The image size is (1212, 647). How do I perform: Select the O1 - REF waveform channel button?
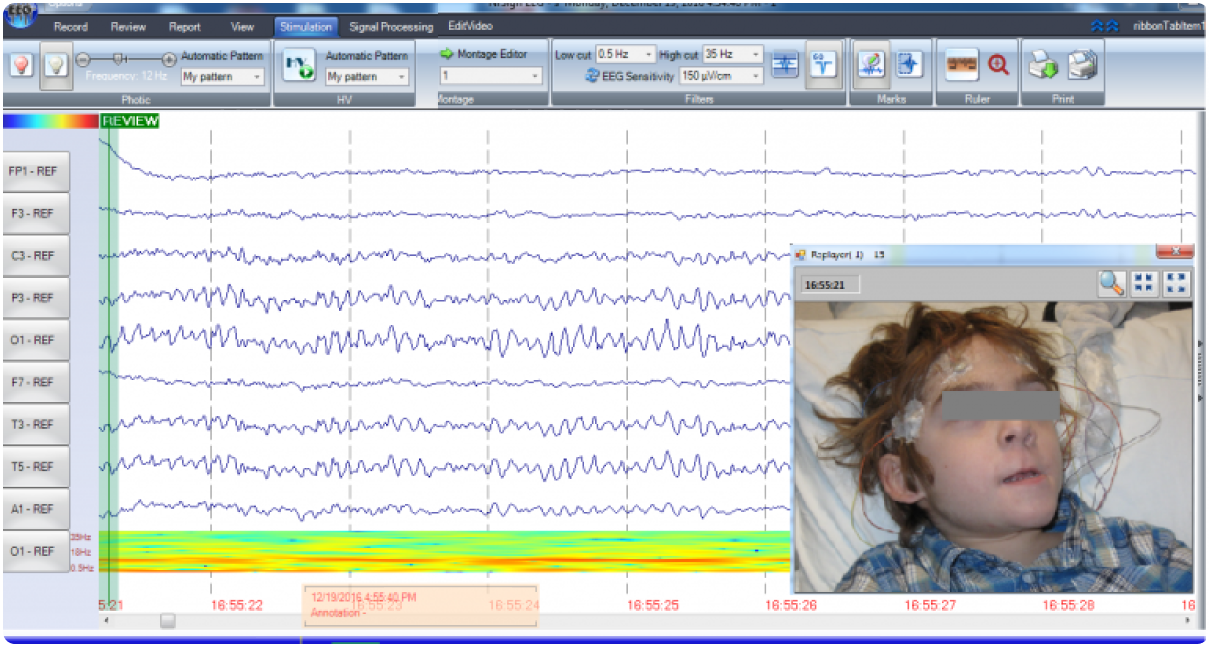tap(36, 340)
